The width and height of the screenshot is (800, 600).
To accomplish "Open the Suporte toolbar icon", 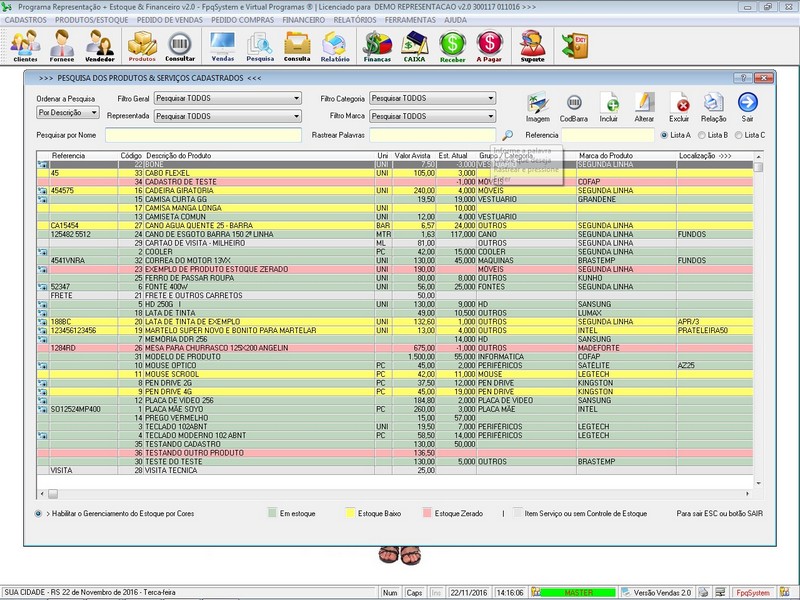I will (533, 46).
